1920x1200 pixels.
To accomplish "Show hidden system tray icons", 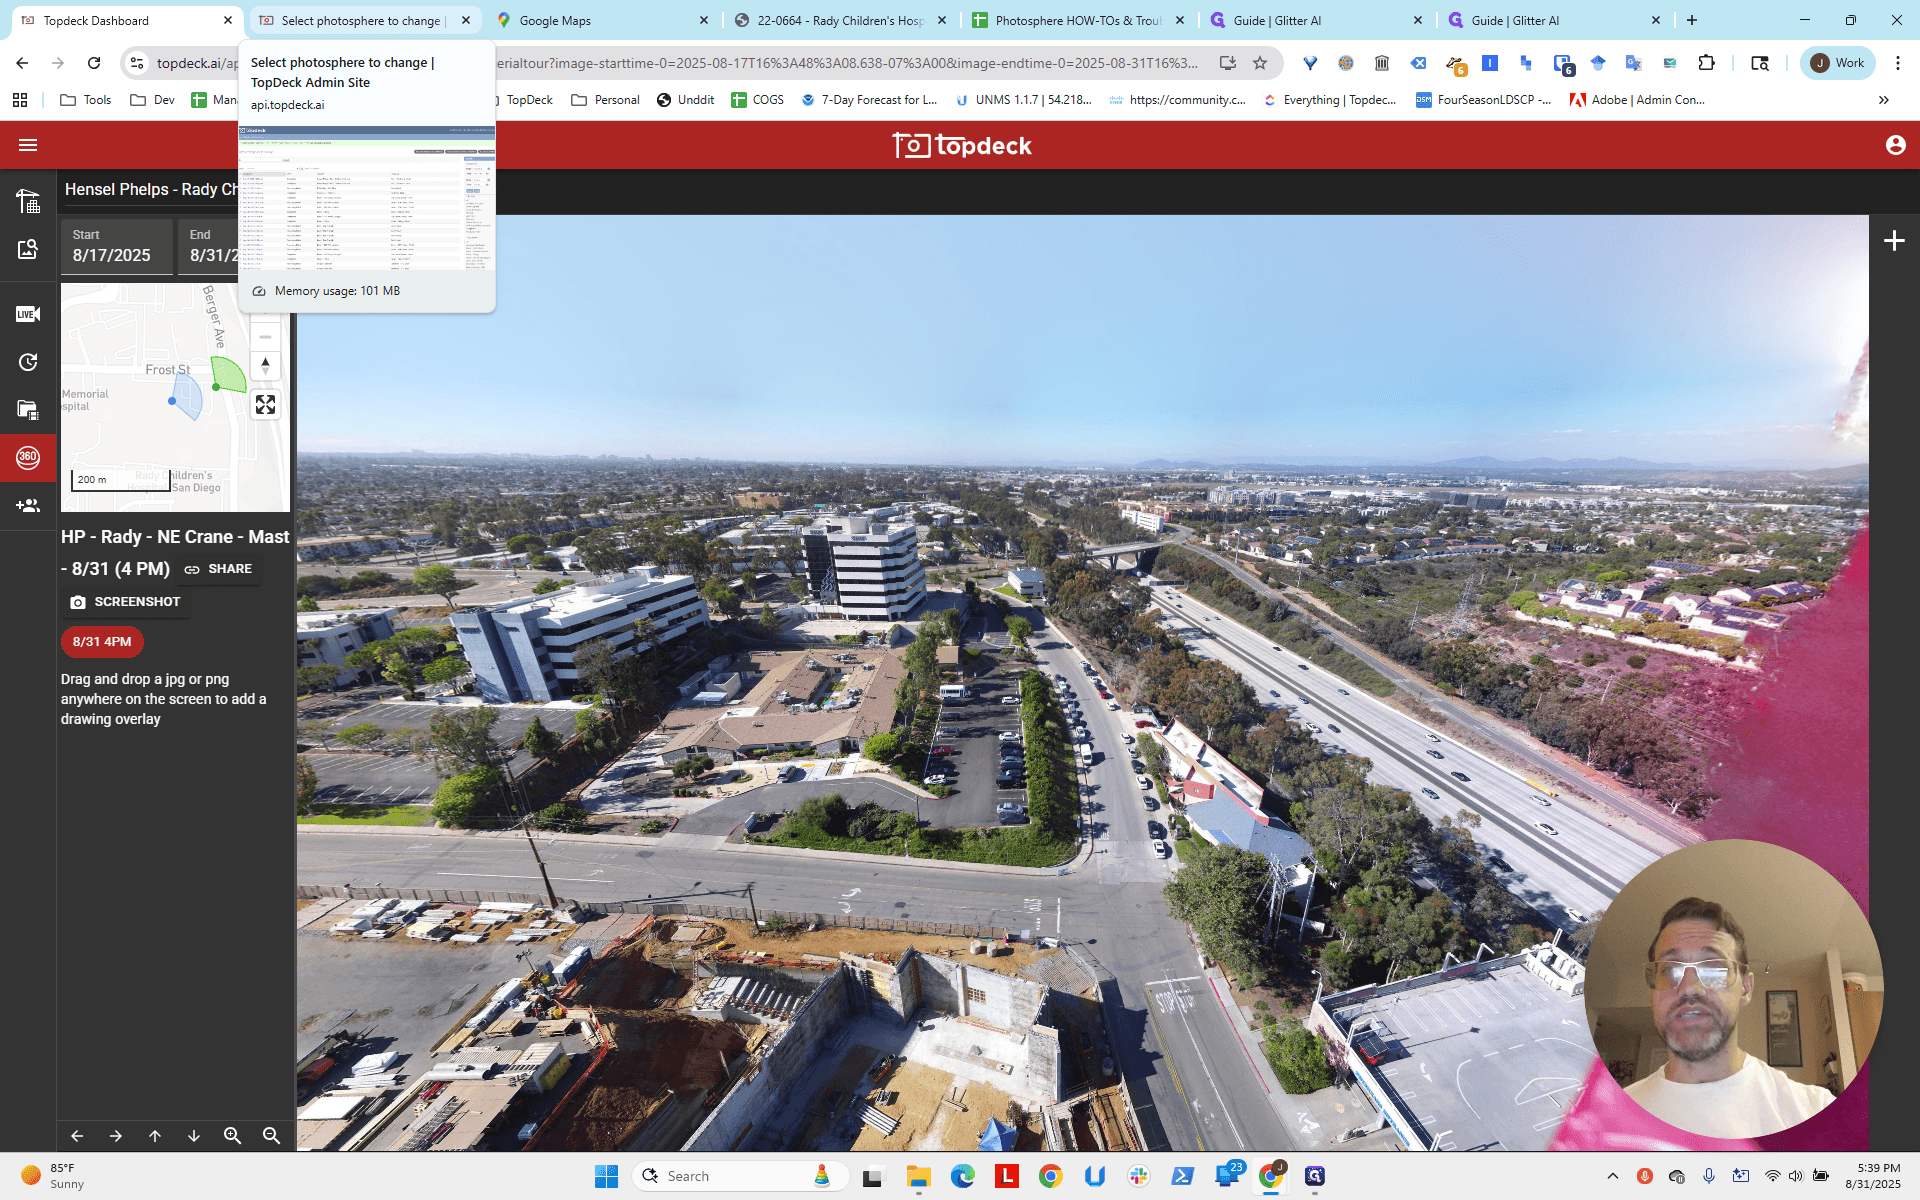I will (x=1612, y=1176).
